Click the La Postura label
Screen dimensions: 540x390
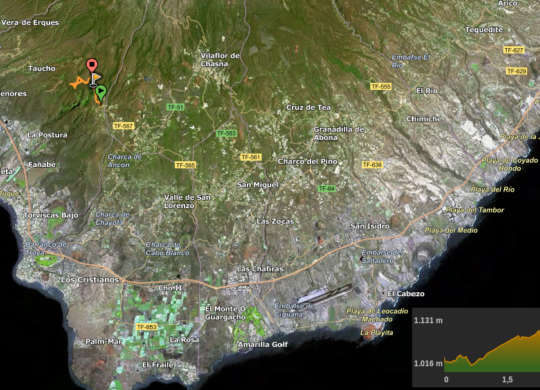point(47,135)
